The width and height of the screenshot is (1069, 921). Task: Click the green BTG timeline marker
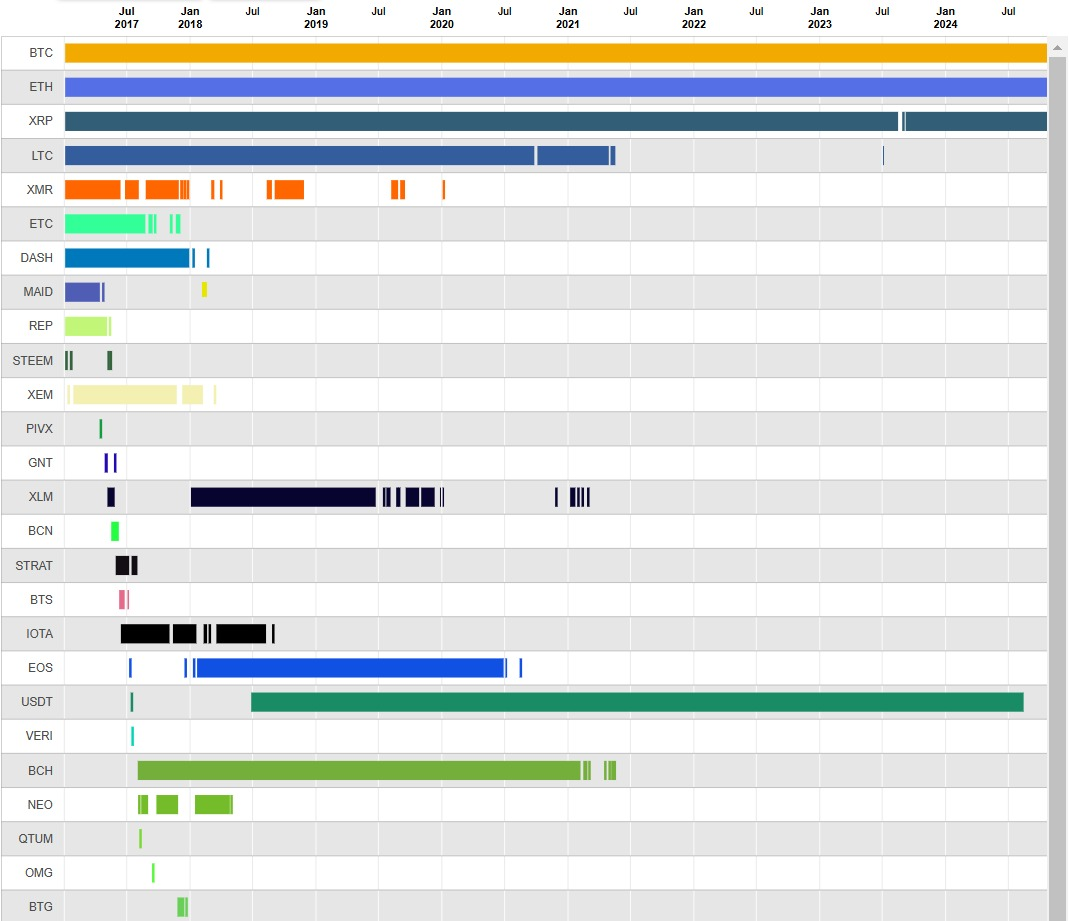pos(183,907)
